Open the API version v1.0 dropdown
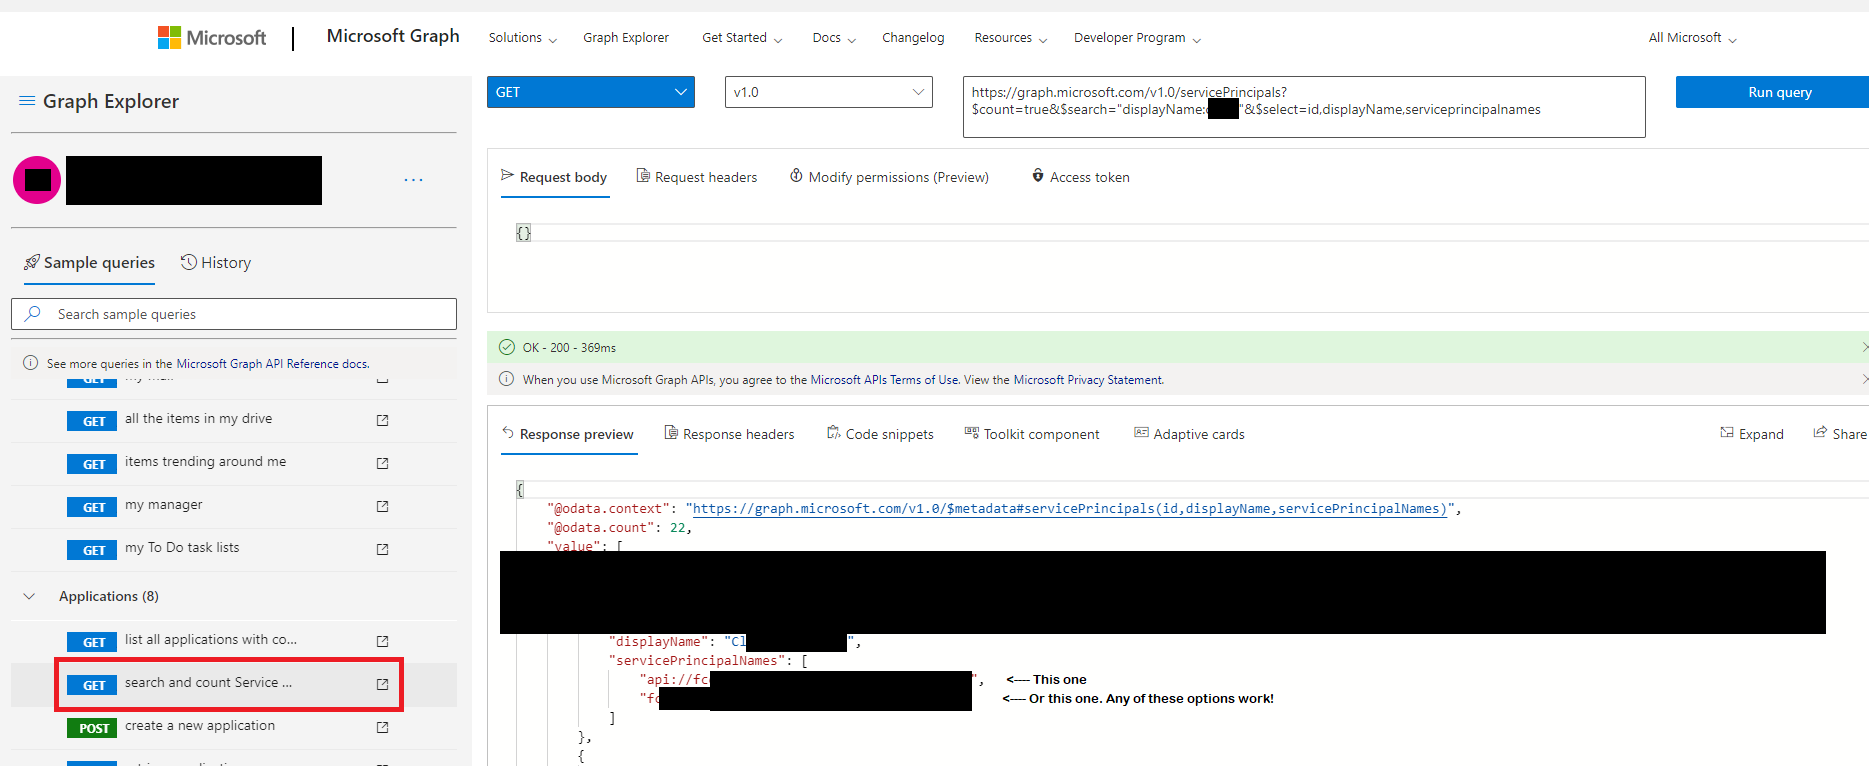The height and width of the screenshot is (766, 1869). point(829,92)
